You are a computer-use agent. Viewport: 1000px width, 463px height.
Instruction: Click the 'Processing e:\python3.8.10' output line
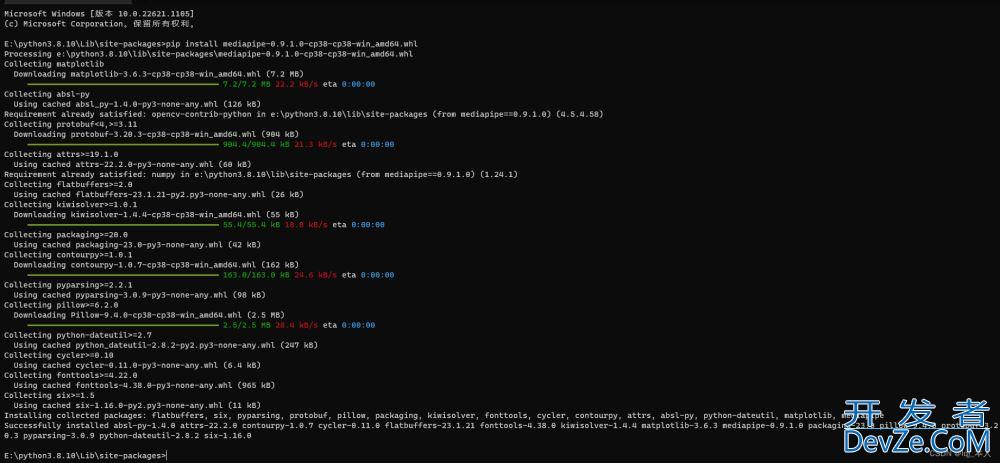pyautogui.click(x=208, y=54)
